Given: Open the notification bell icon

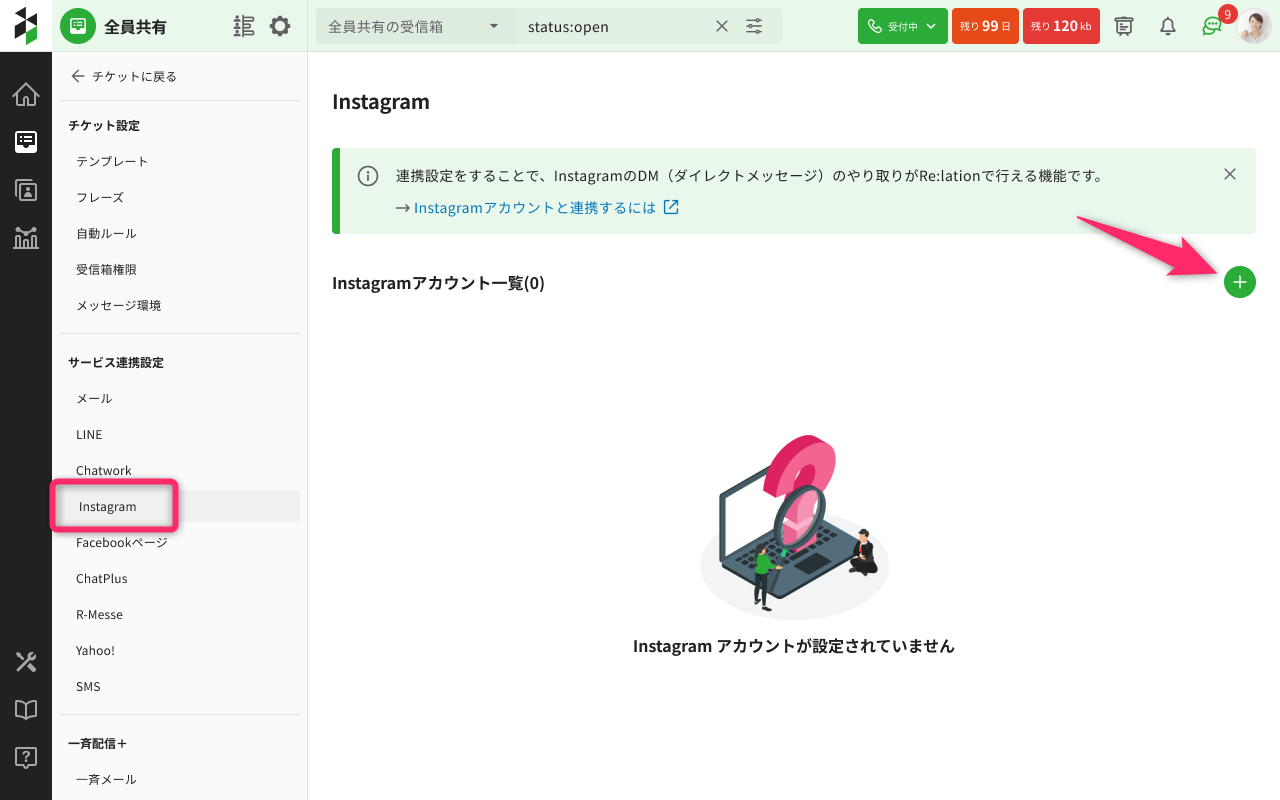Looking at the screenshot, I should pyautogui.click(x=1167, y=26).
